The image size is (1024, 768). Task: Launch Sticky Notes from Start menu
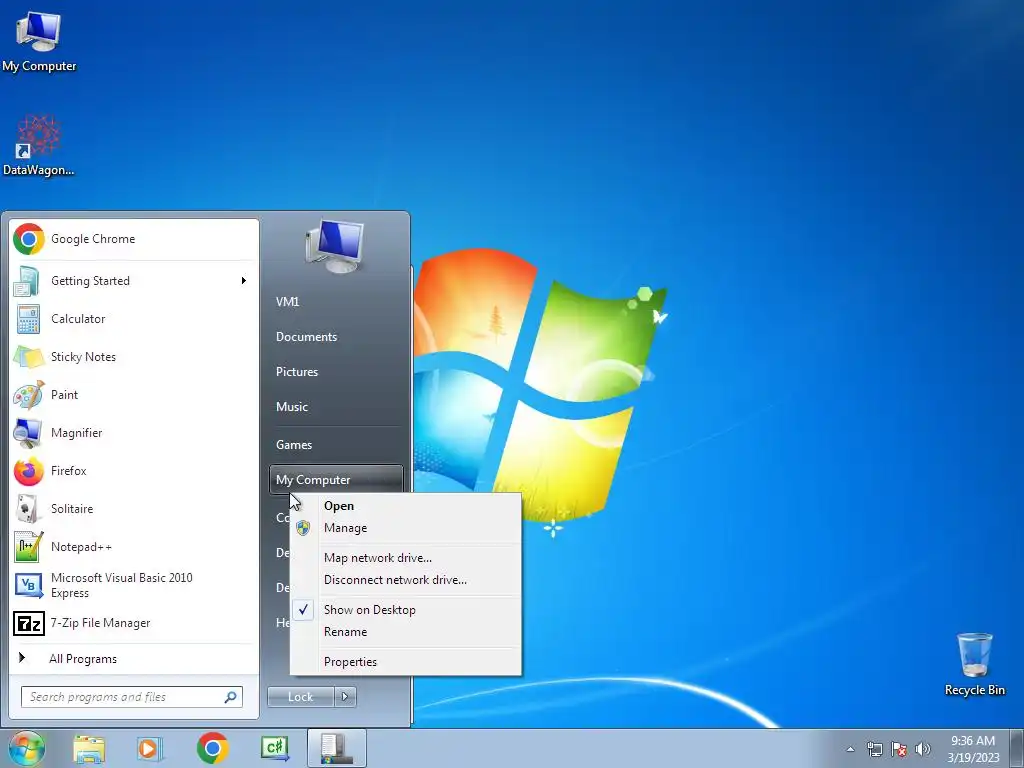[x=134, y=357]
